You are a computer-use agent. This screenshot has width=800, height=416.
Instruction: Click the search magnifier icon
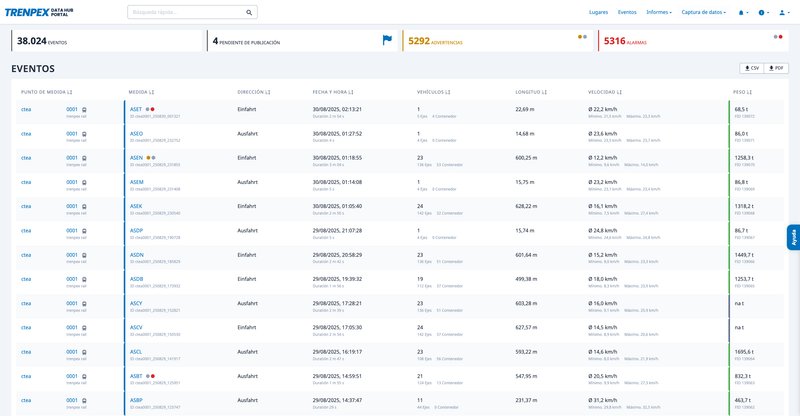(249, 12)
